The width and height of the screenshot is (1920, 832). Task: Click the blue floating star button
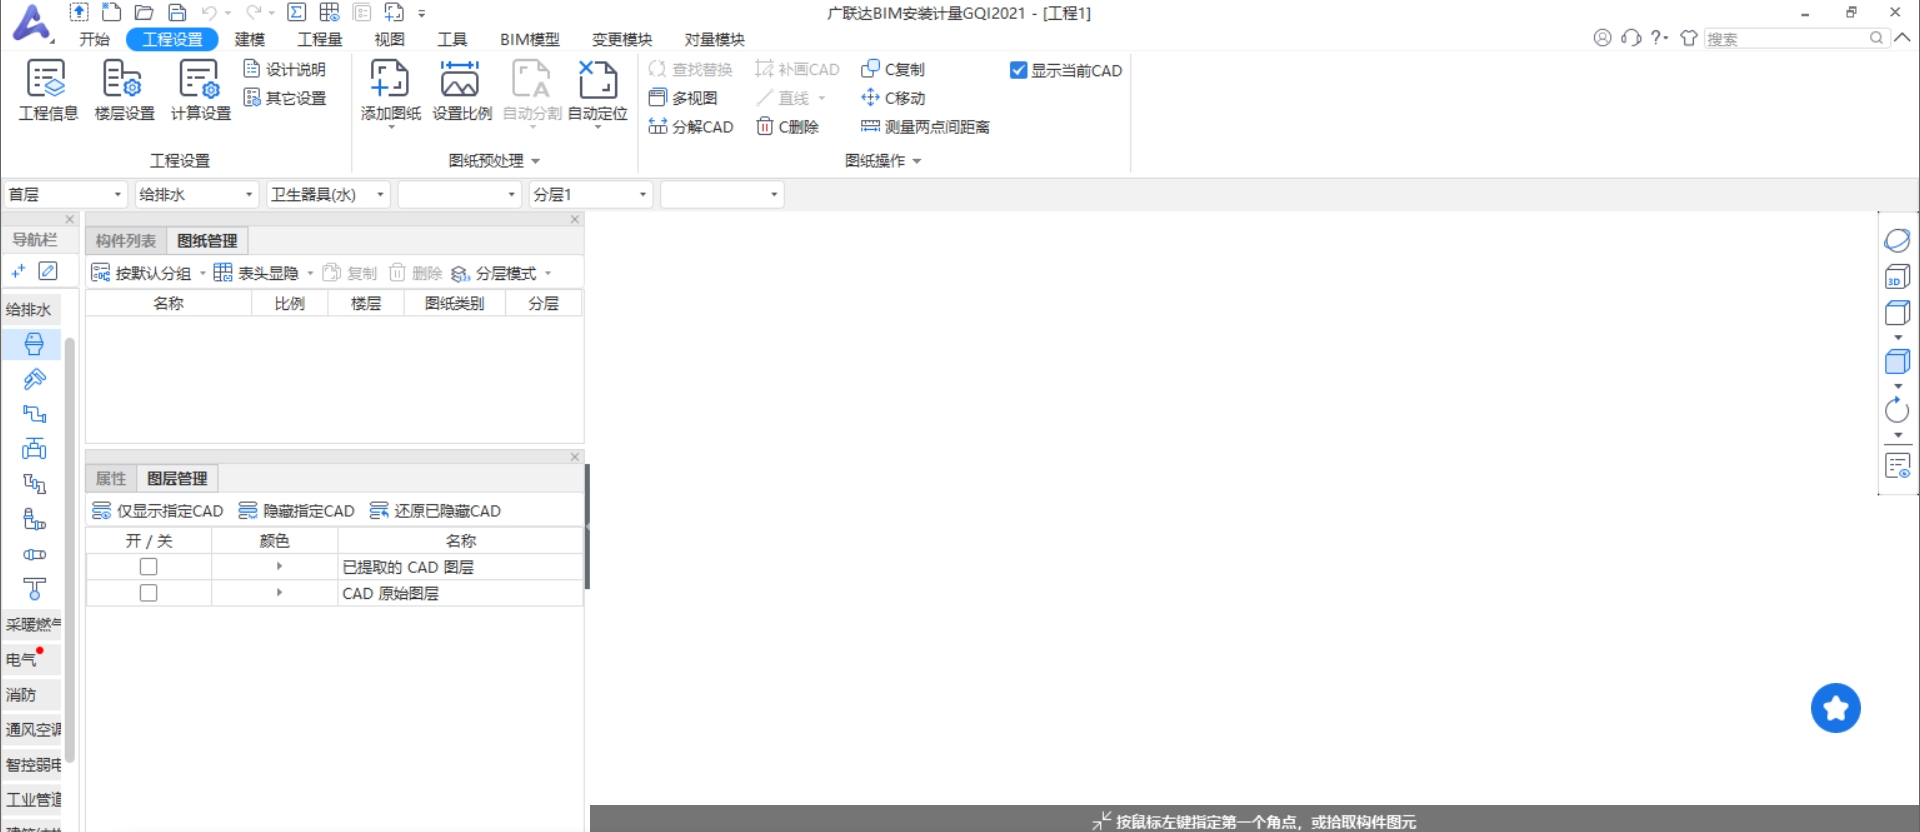1836,708
